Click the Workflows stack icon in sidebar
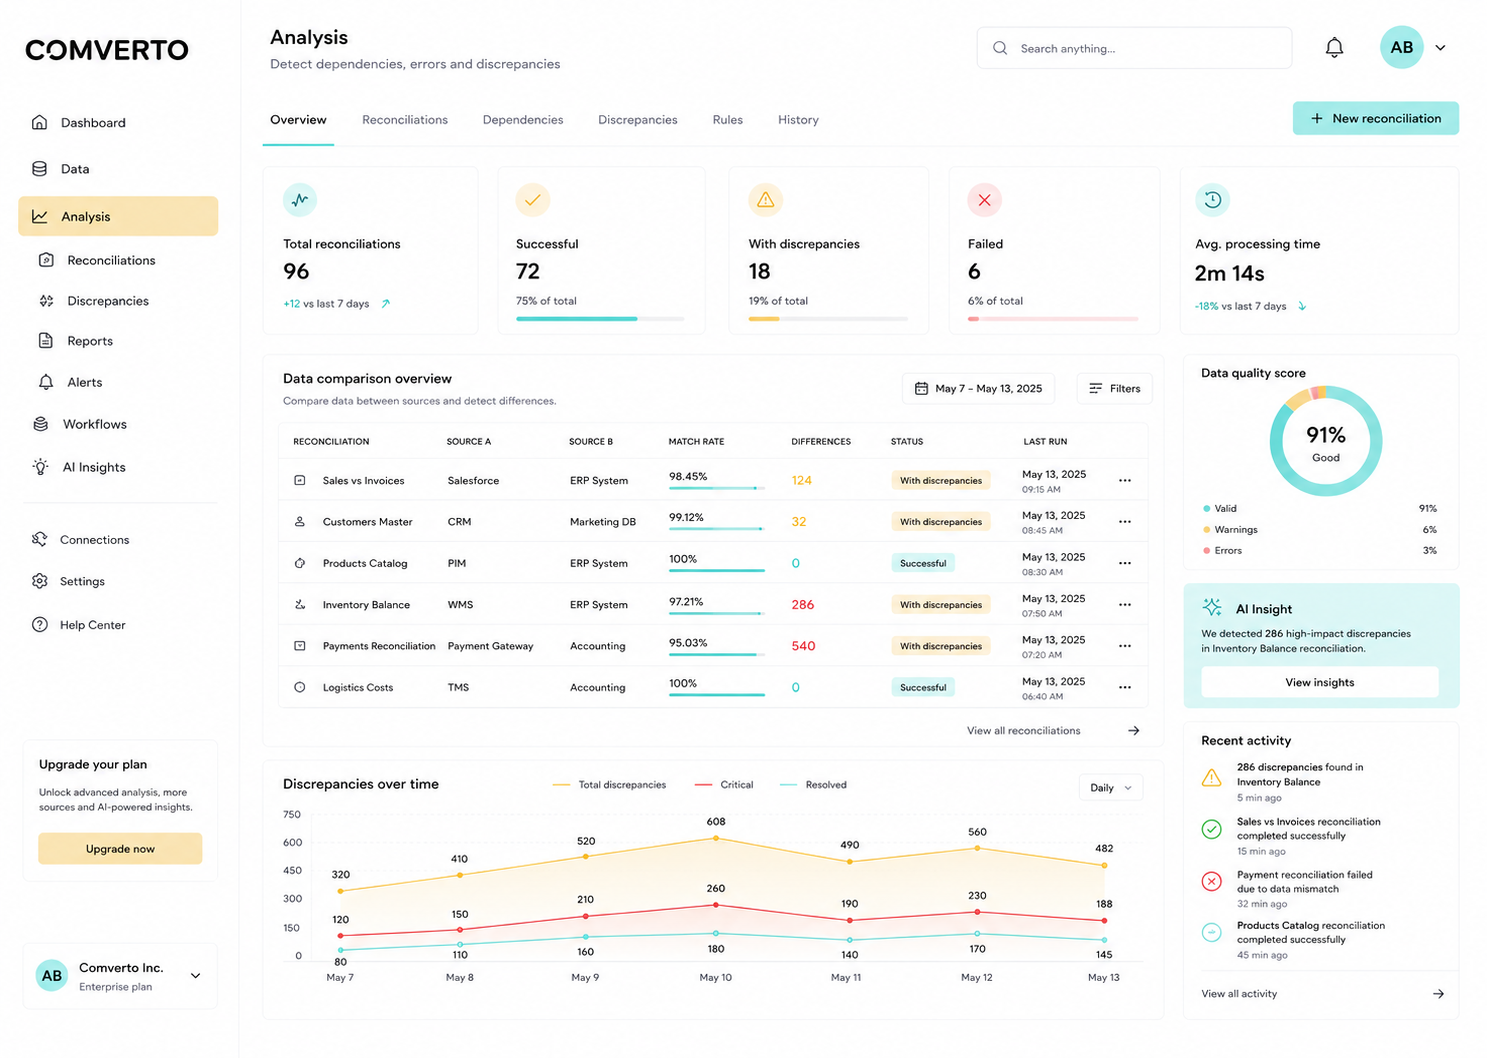Image resolution: width=1487 pixels, height=1058 pixels. click(x=41, y=424)
